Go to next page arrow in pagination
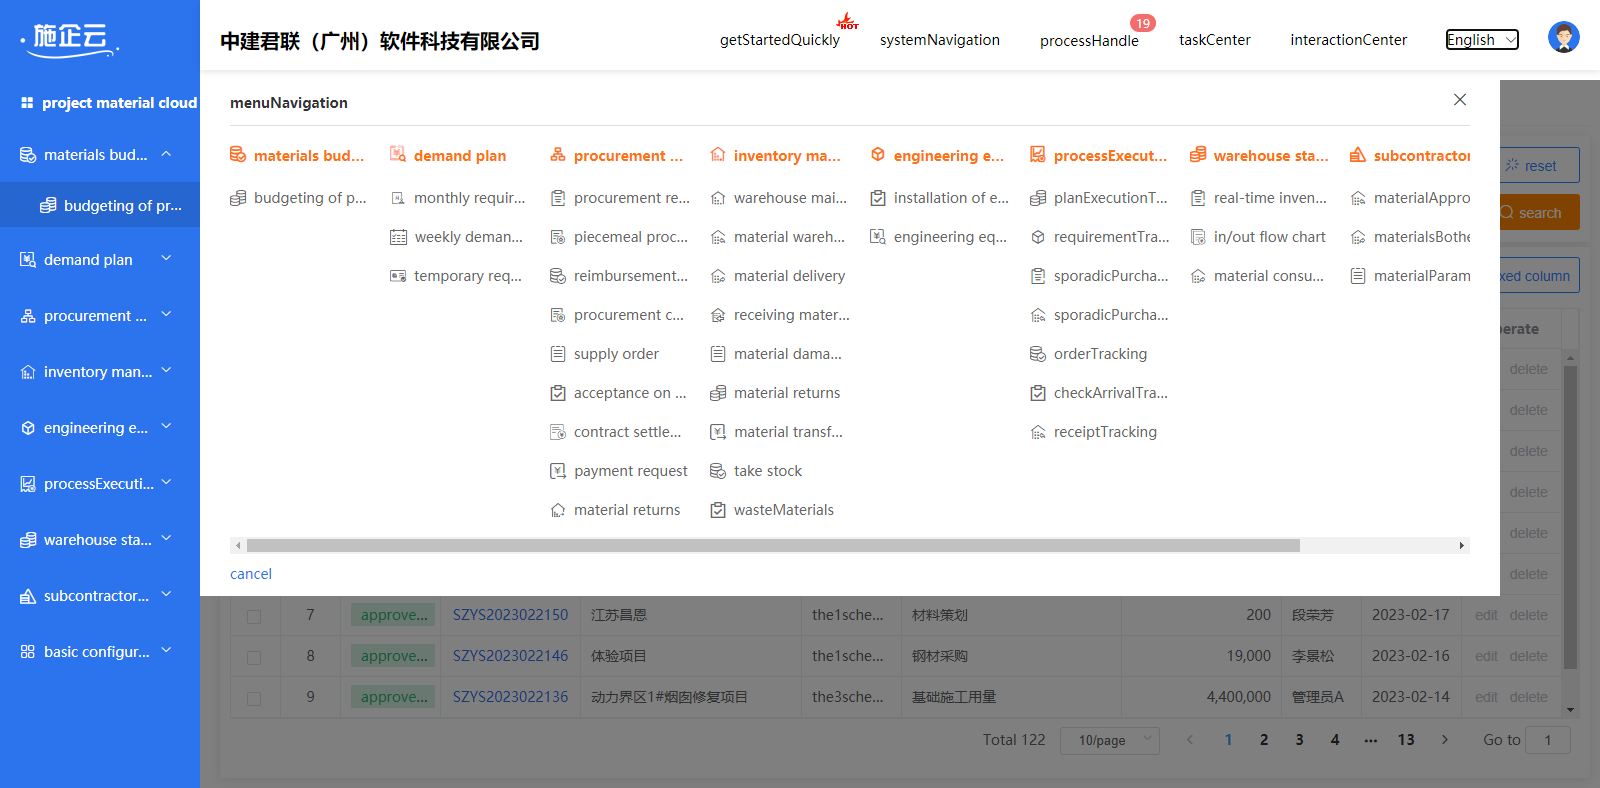Viewport: 1600px width, 788px height. coord(1444,740)
